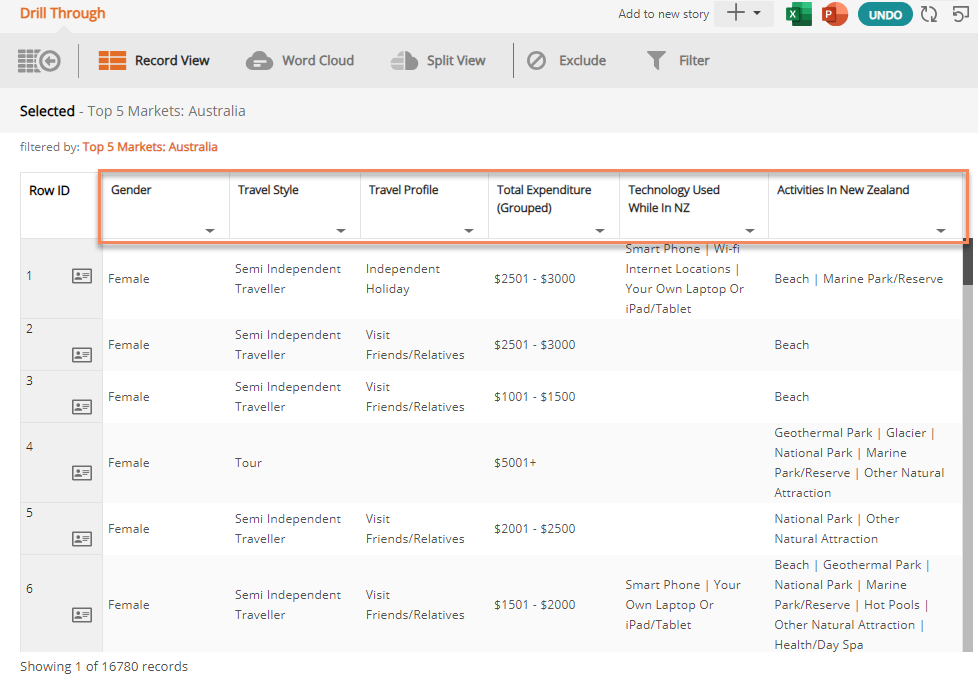Click the Top 5 Markets: Australia filter link

pyautogui.click(x=150, y=146)
